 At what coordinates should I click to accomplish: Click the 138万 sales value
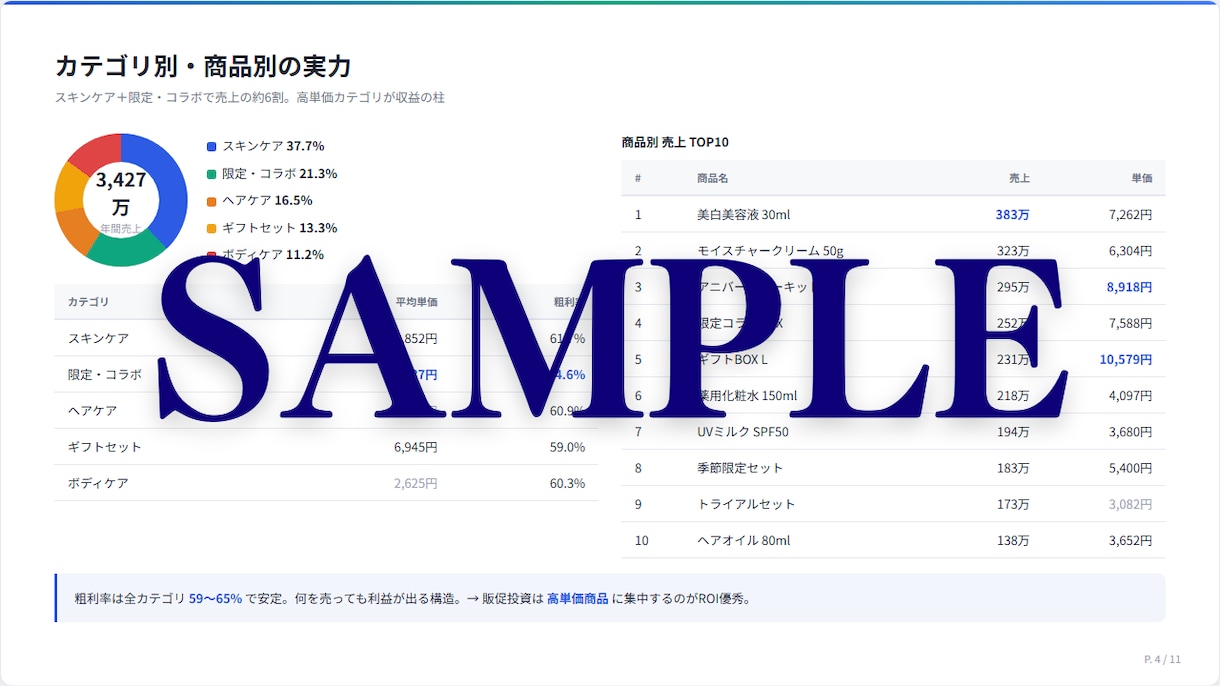pyautogui.click(x=1012, y=541)
